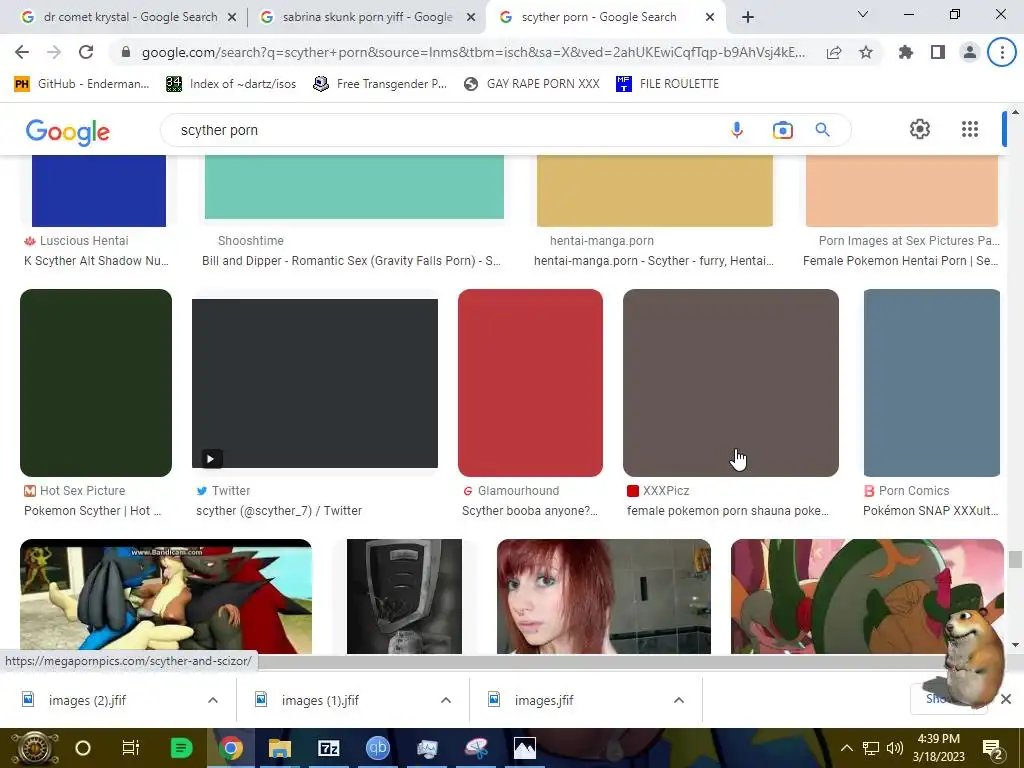
Task: Open a new browser tab
Action: click(x=748, y=17)
